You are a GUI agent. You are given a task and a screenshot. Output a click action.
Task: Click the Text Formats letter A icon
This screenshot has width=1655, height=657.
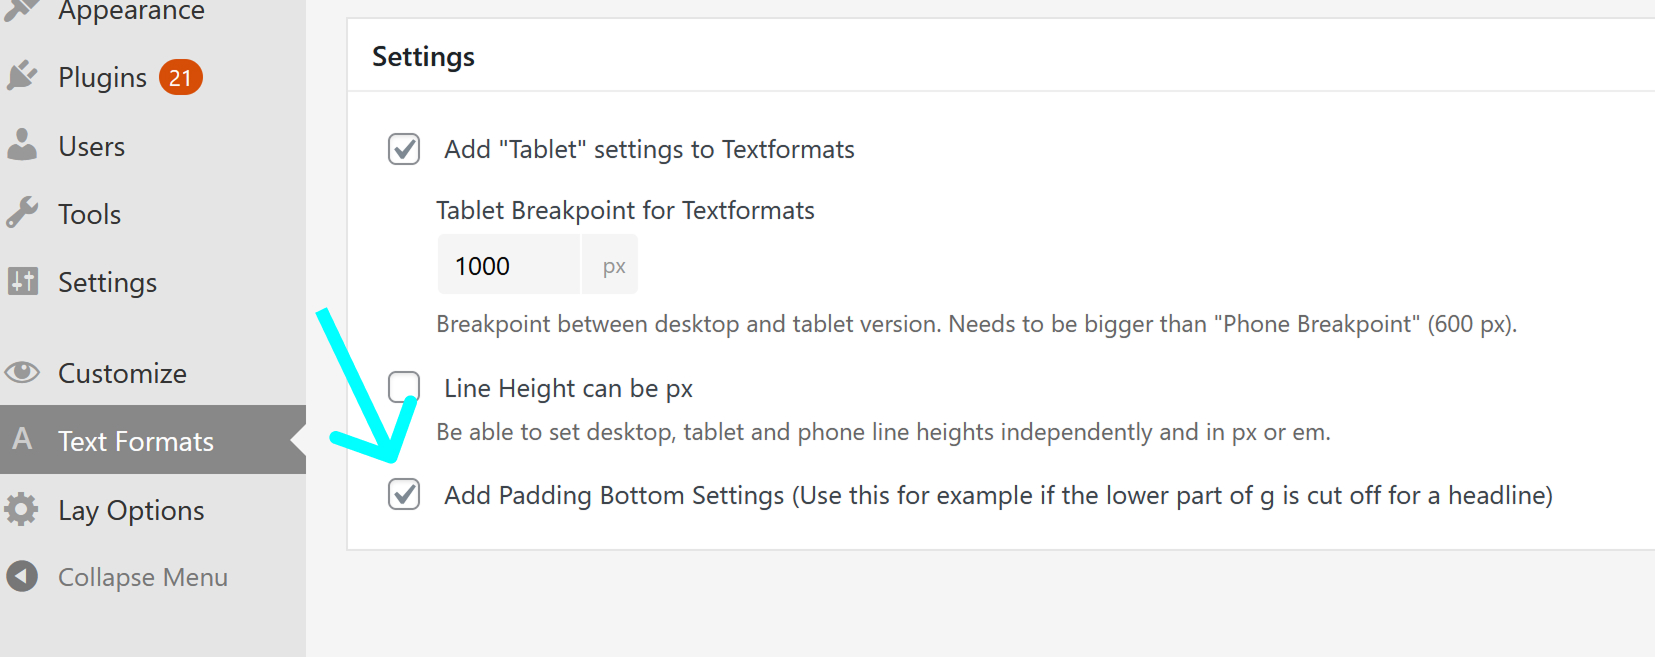tap(22, 439)
